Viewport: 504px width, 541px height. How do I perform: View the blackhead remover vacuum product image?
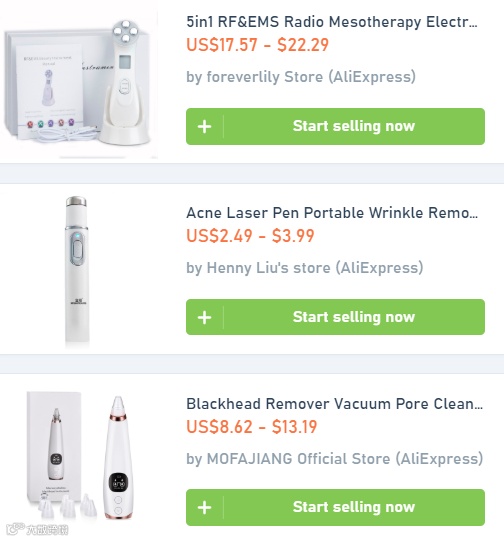(x=81, y=458)
